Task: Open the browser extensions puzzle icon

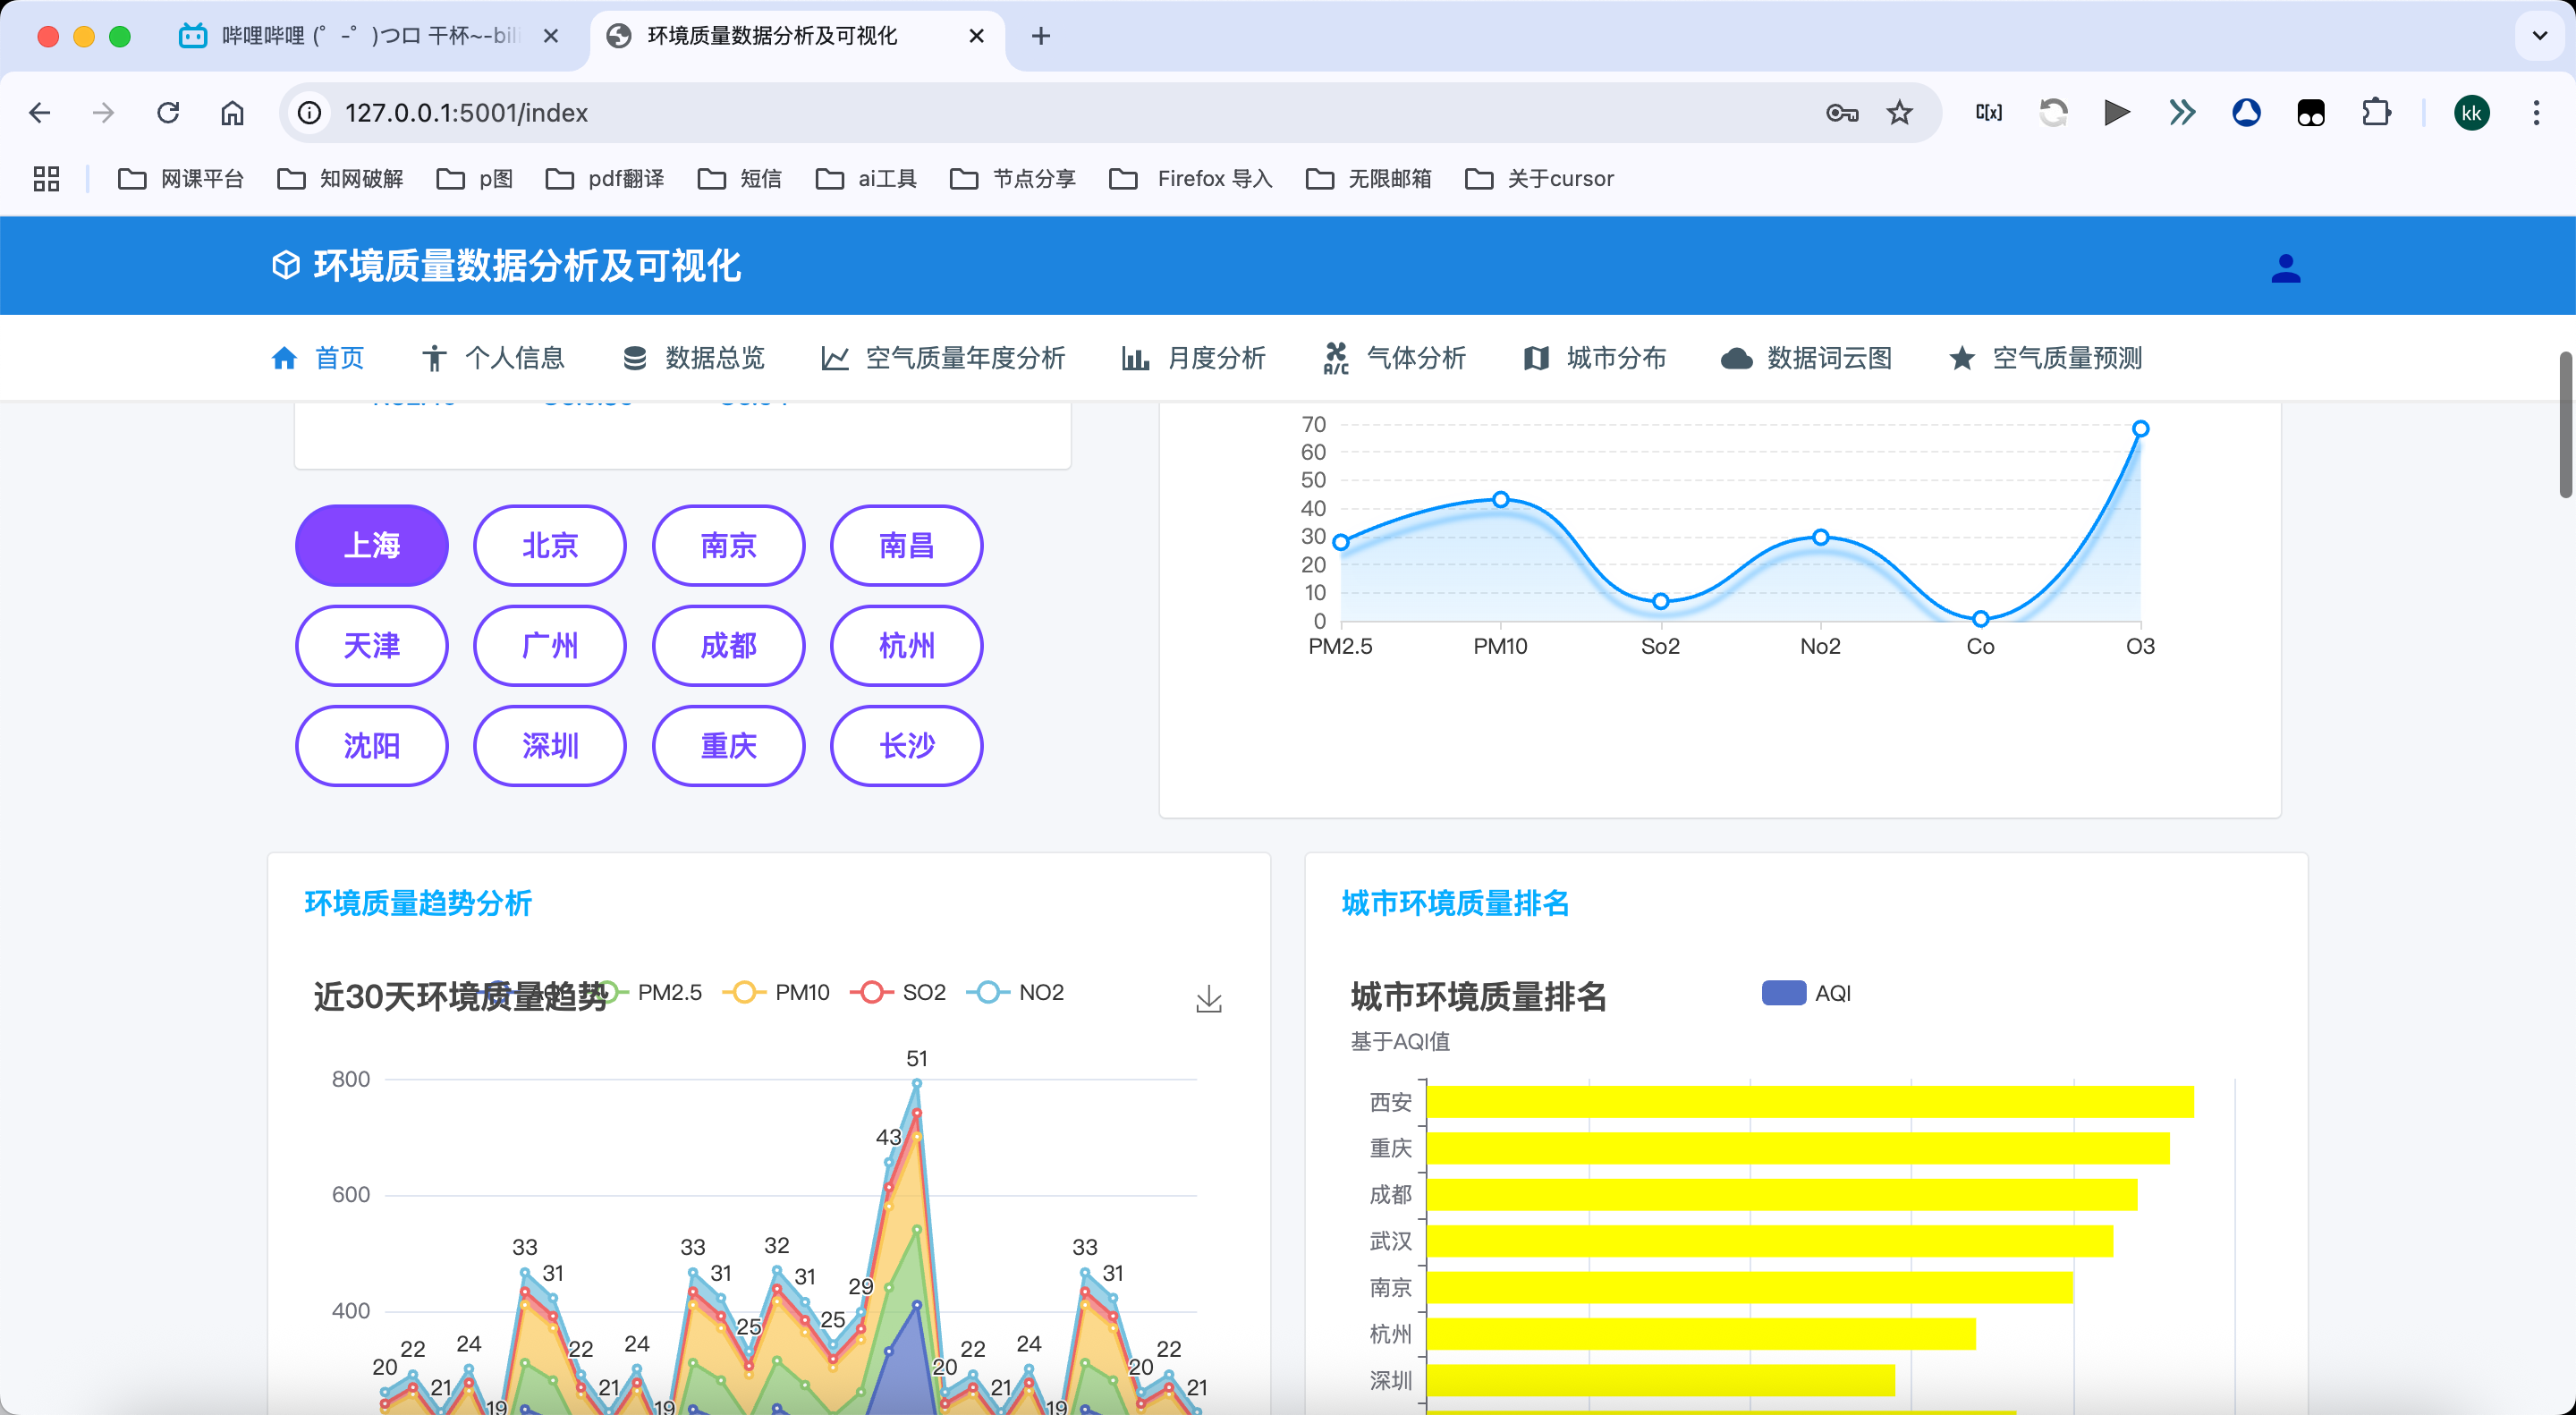Action: pos(2376,113)
